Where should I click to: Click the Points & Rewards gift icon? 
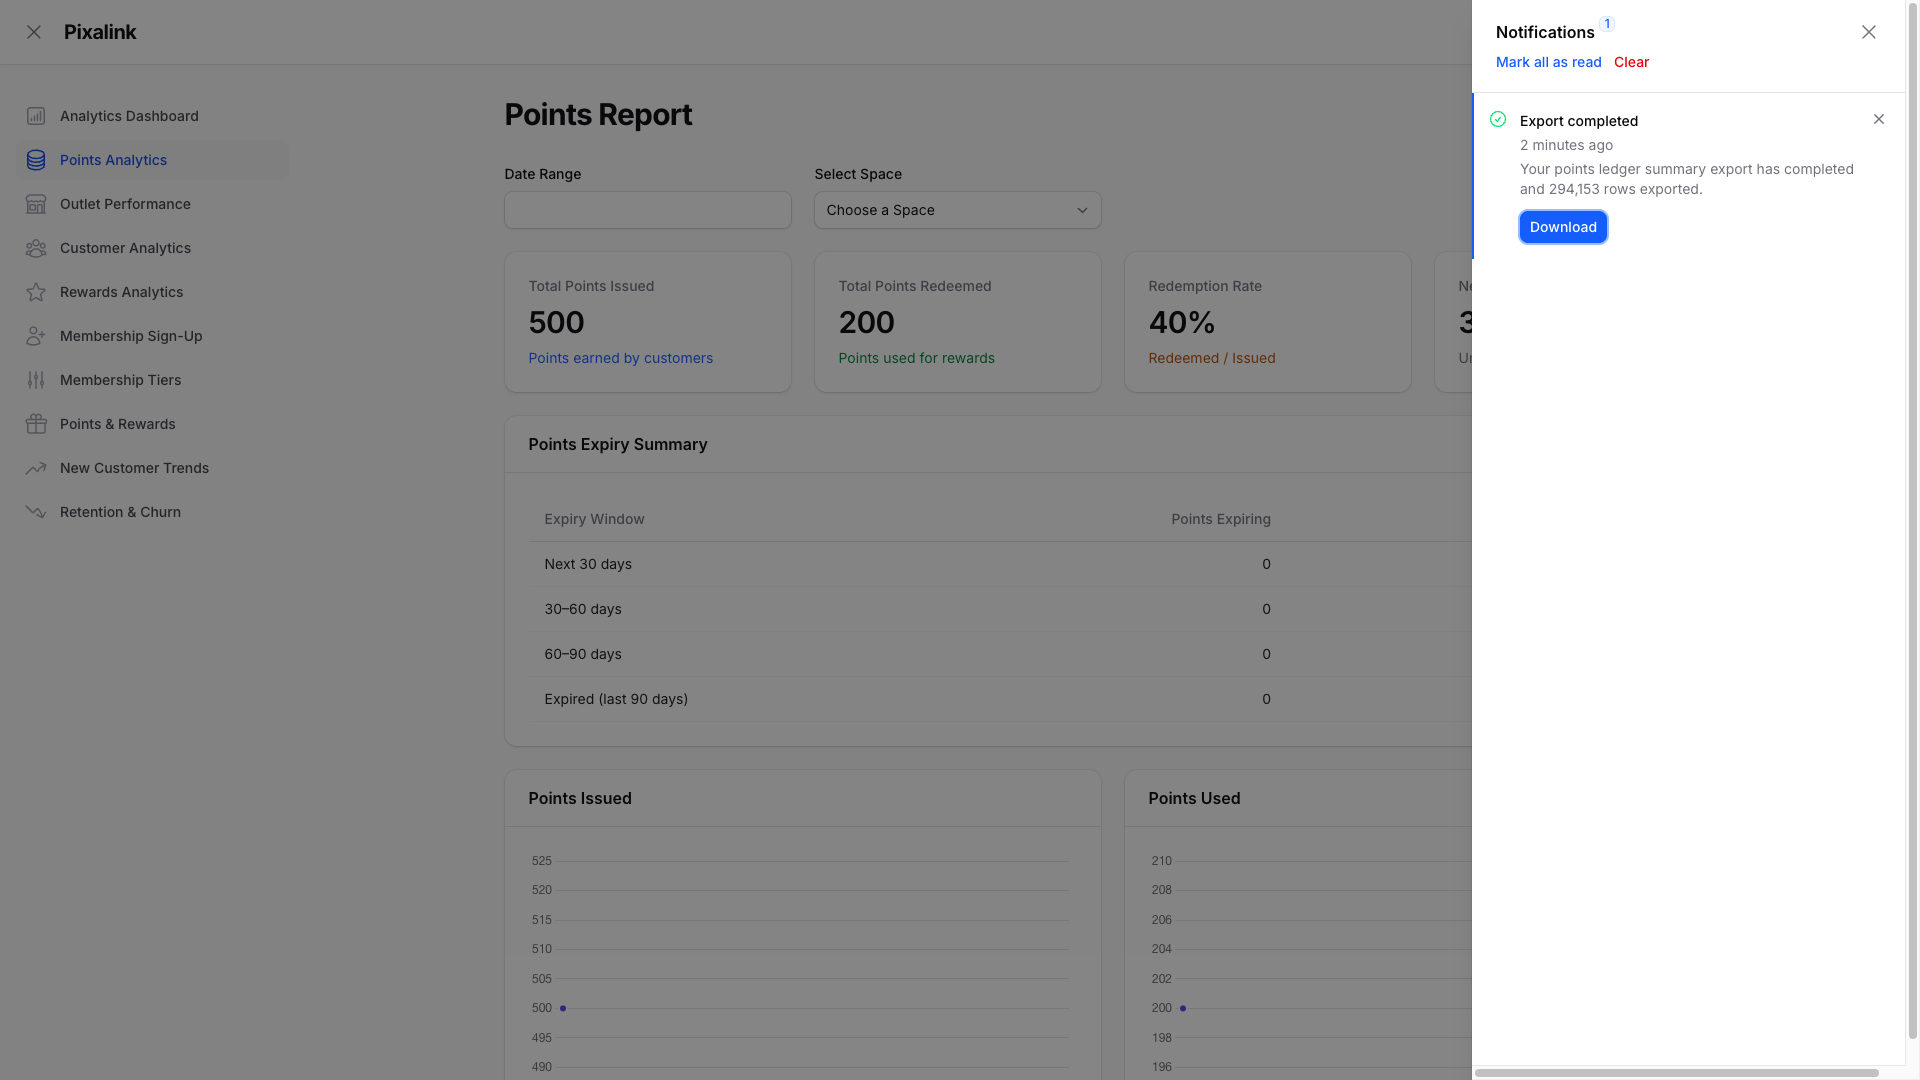coord(36,424)
